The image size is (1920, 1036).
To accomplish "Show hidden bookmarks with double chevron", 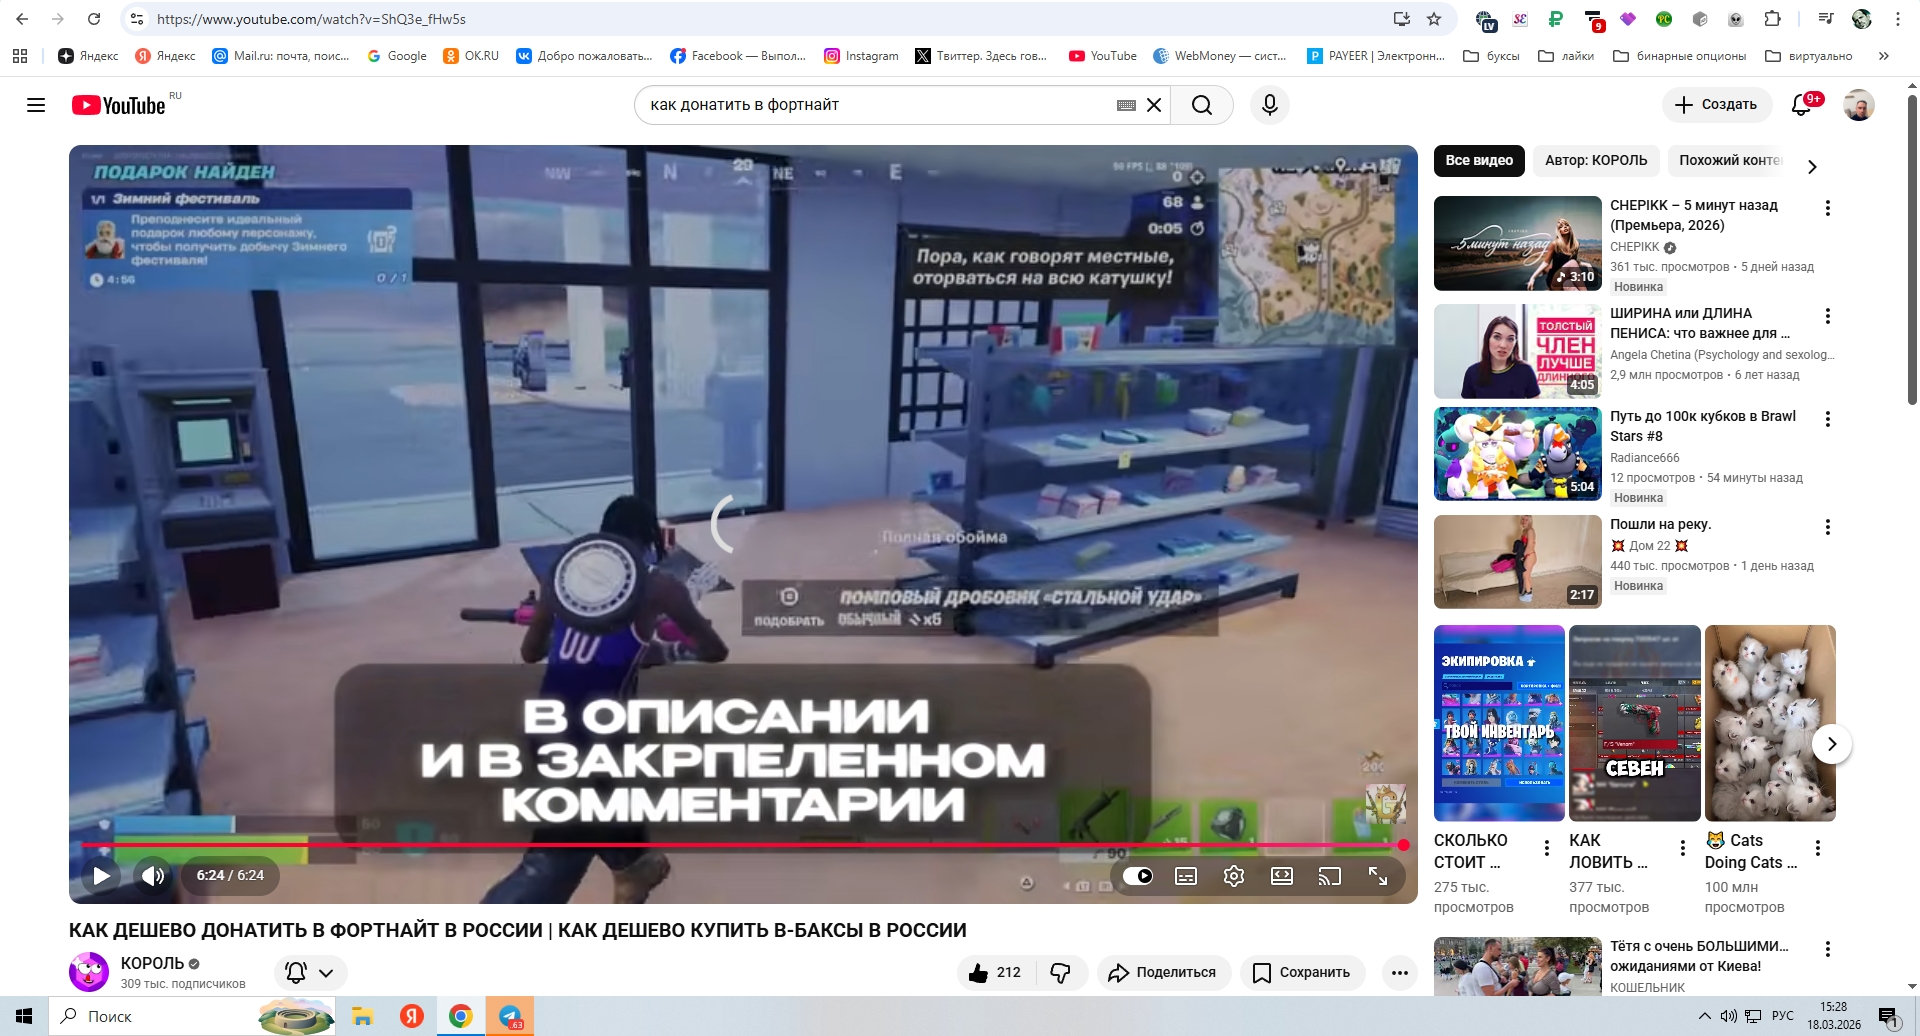I will [x=1884, y=56].
